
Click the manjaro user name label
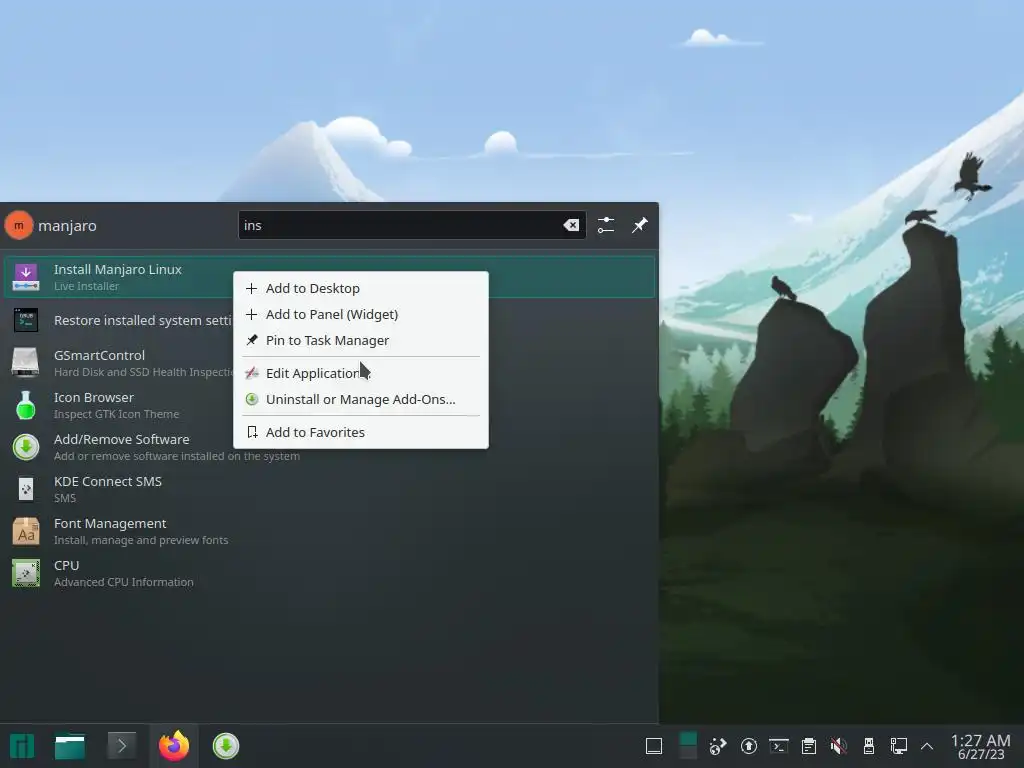(67, 226)
